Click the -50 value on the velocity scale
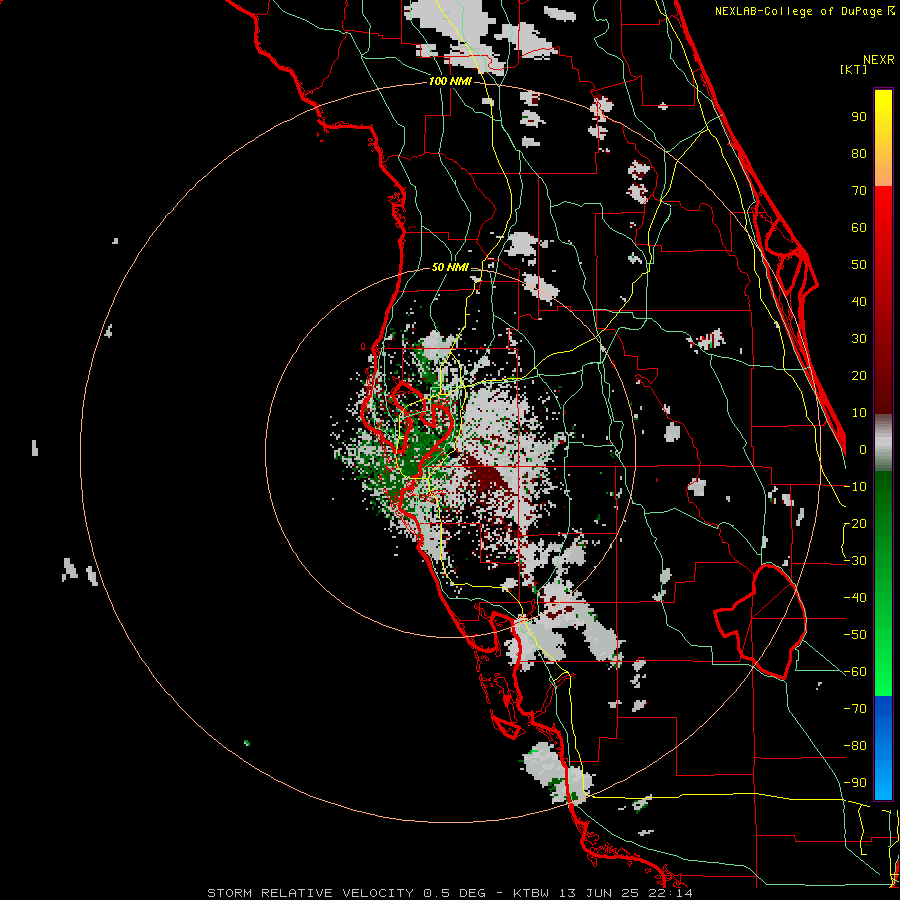The width and height of the screenshot is (900, 900). (855, 635)
